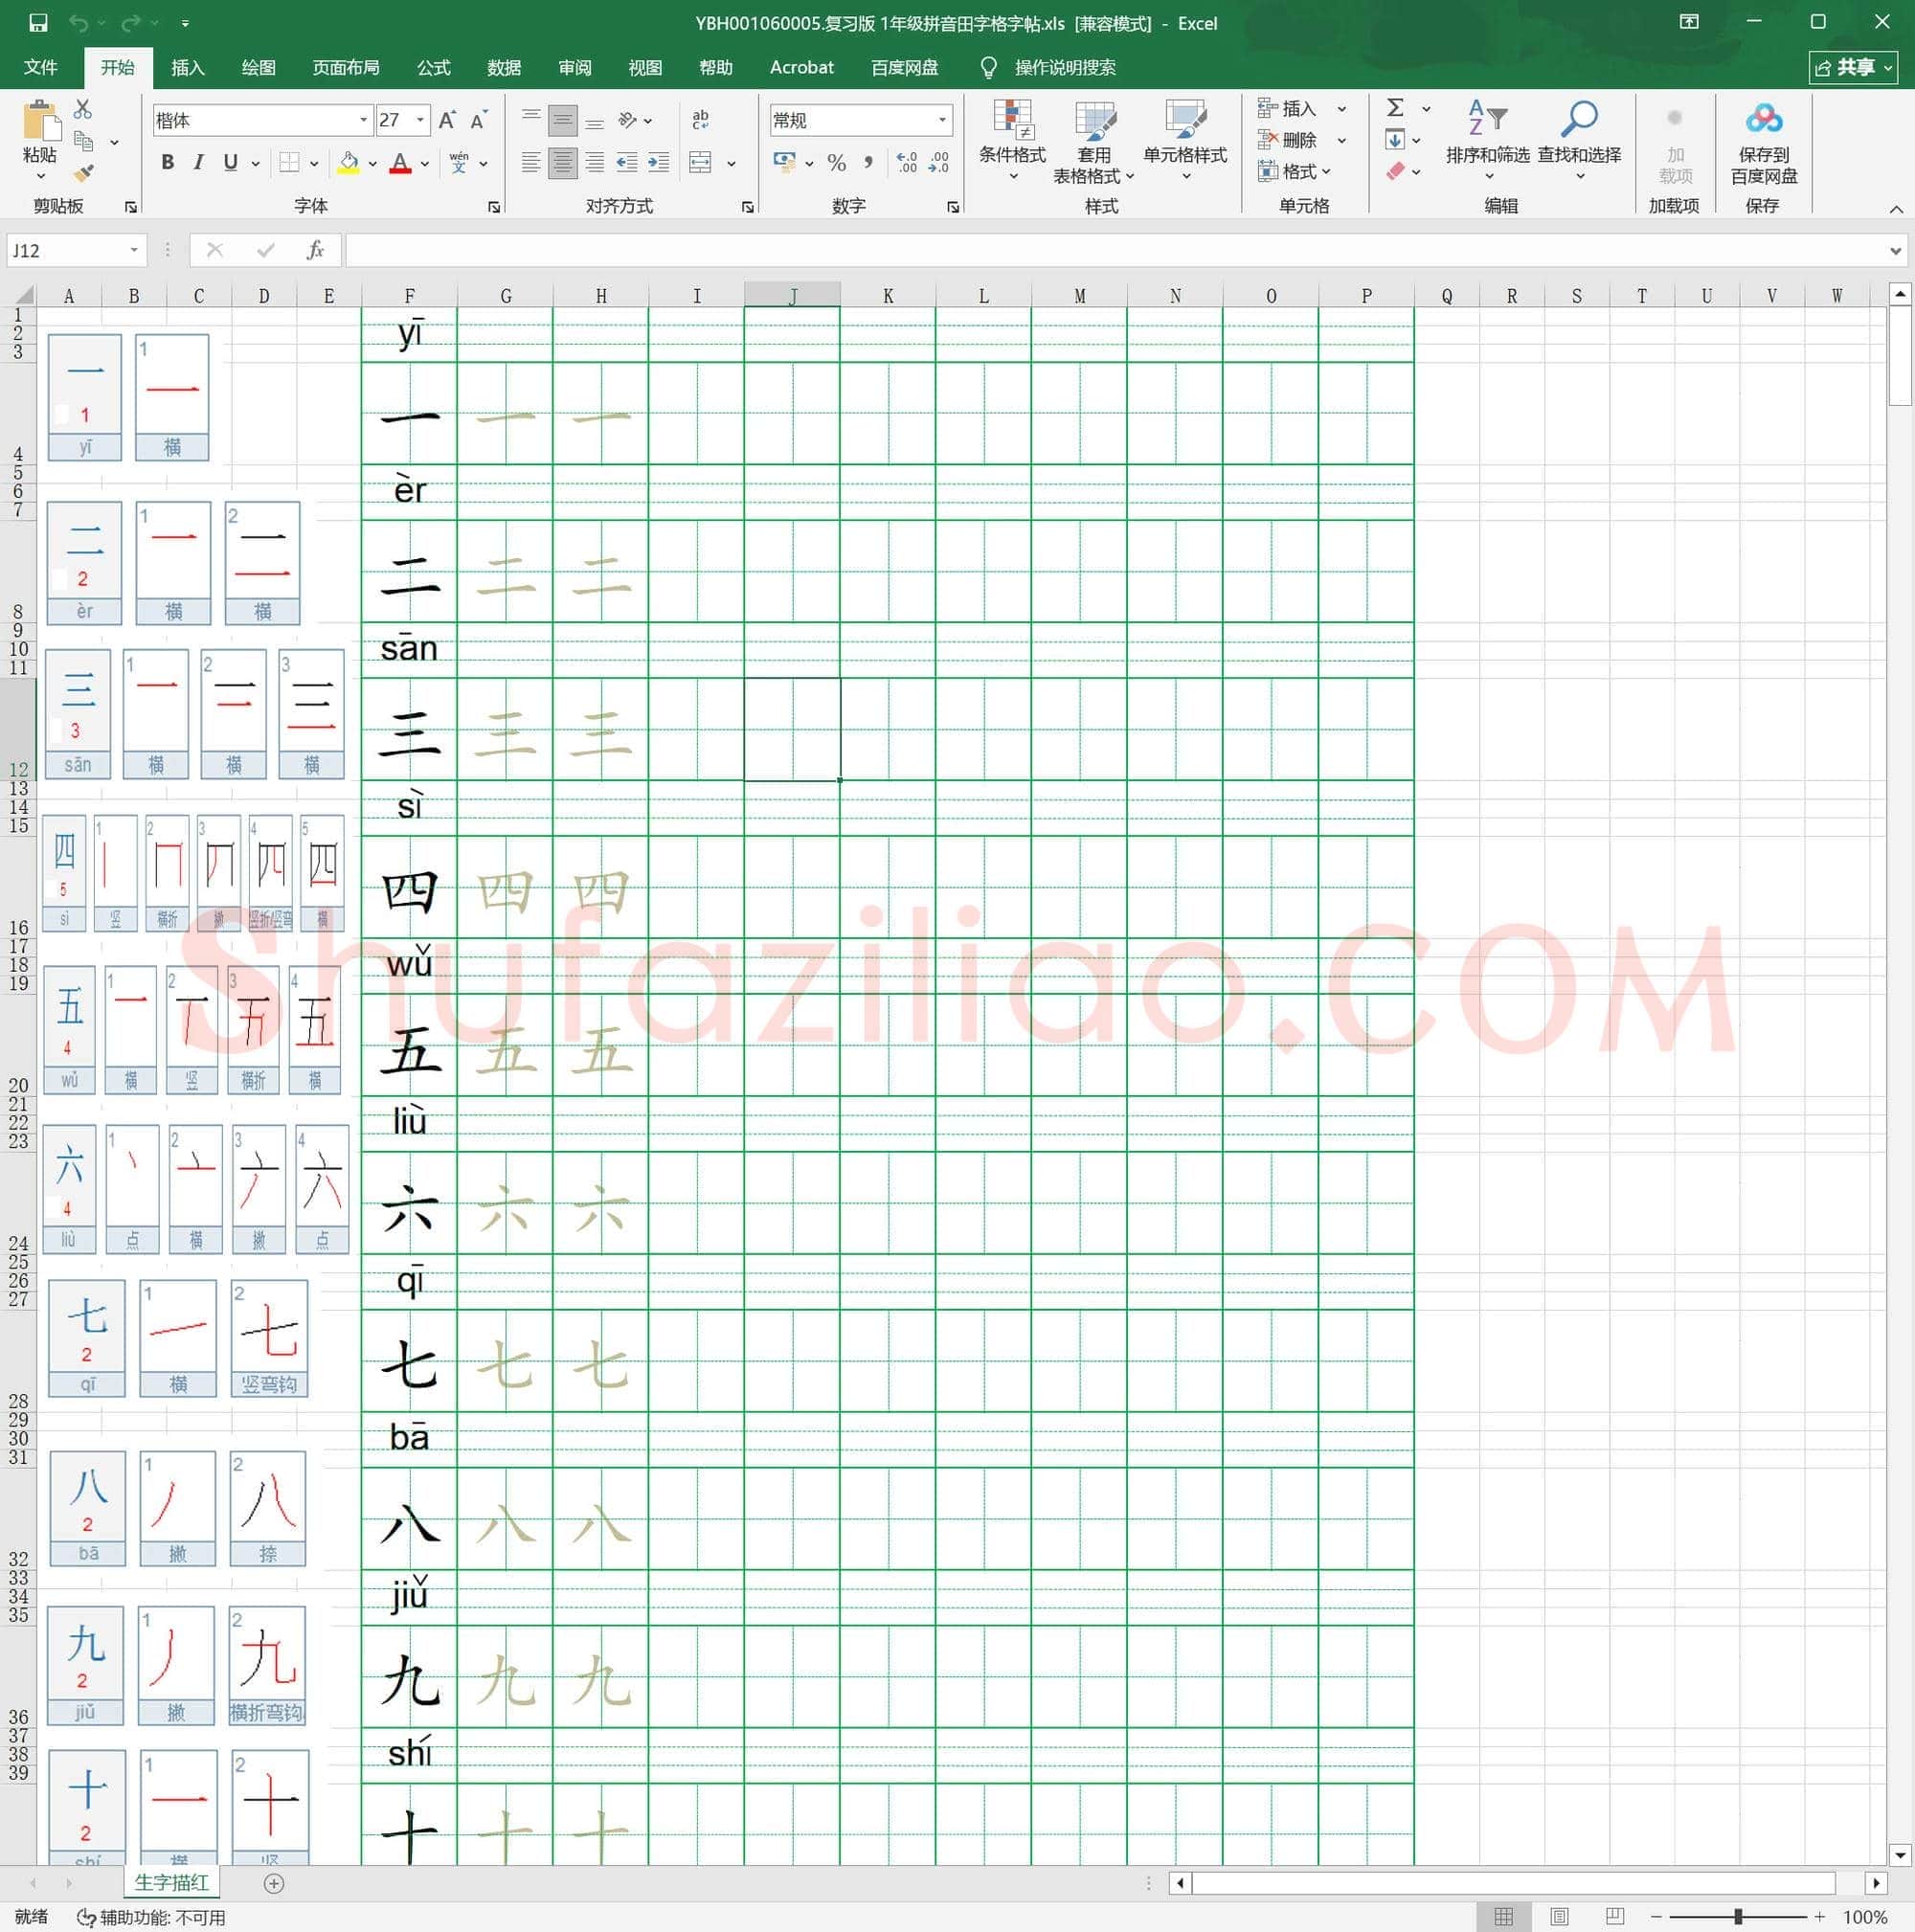The height and width of the screenshot is (1932, 1915).
Task: Click the 共享 share button
Action: [1853, 68]
